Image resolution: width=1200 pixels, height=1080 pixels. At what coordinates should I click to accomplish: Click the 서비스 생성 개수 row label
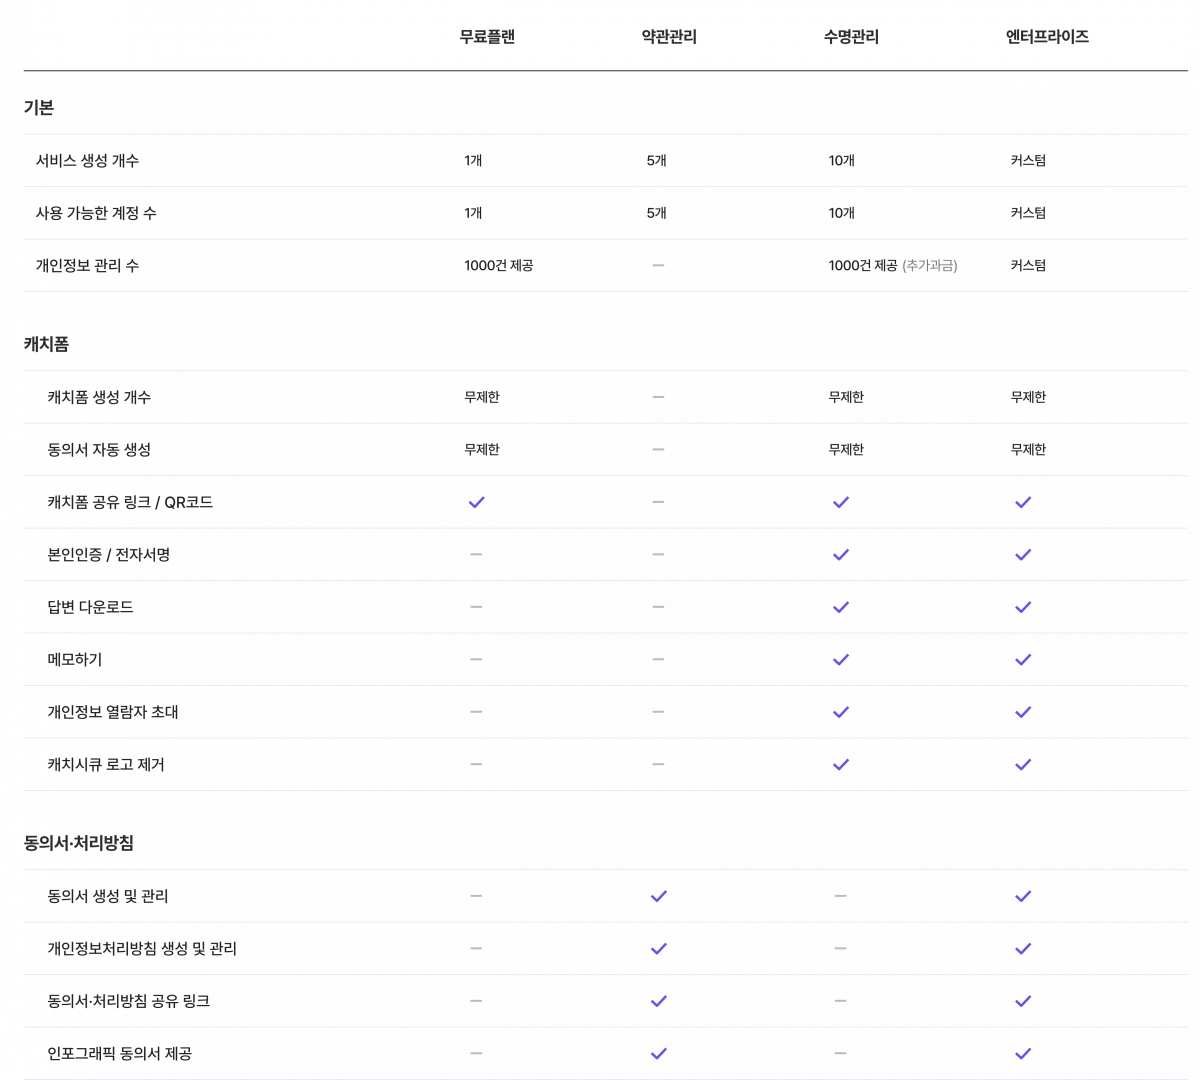[x=87, y=161]
